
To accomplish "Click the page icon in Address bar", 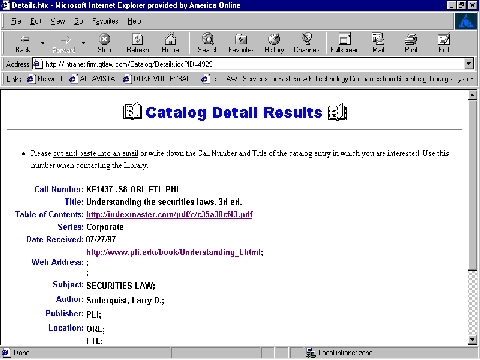I will [37, 64].
